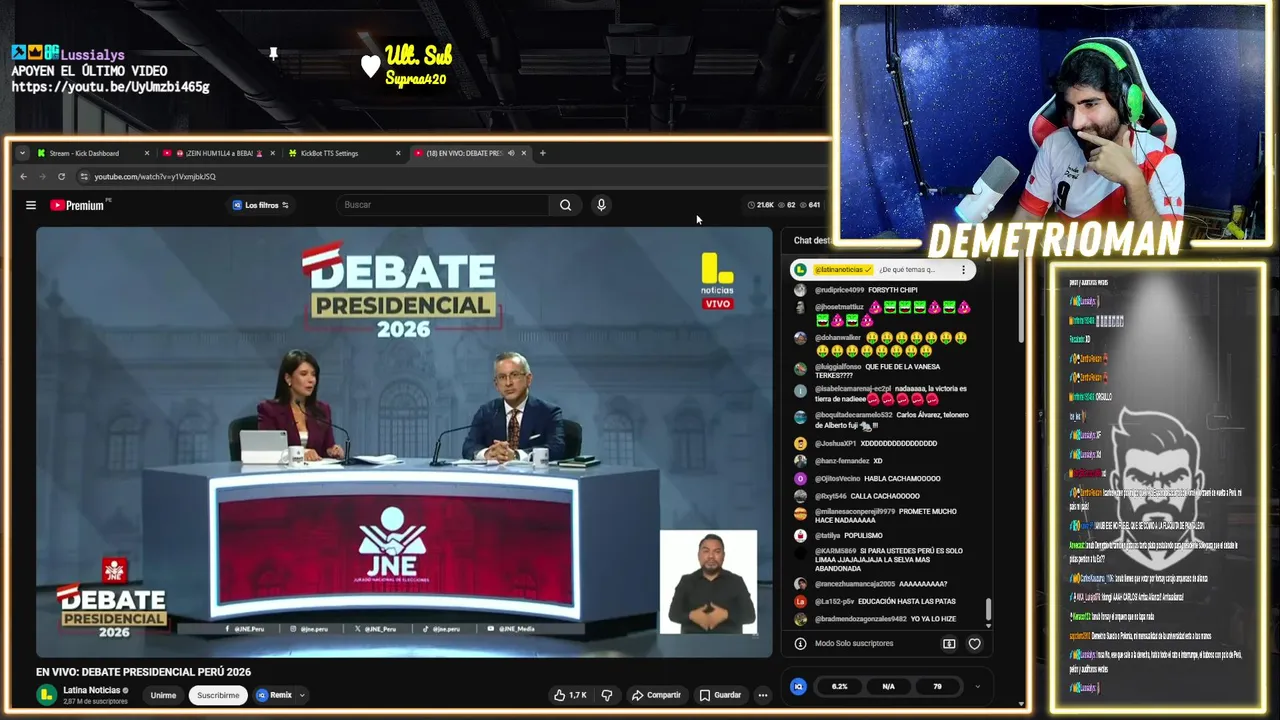This screenshot has height=720, width=1280.
Task: Open a new browser tab
Action: point(542,153)
